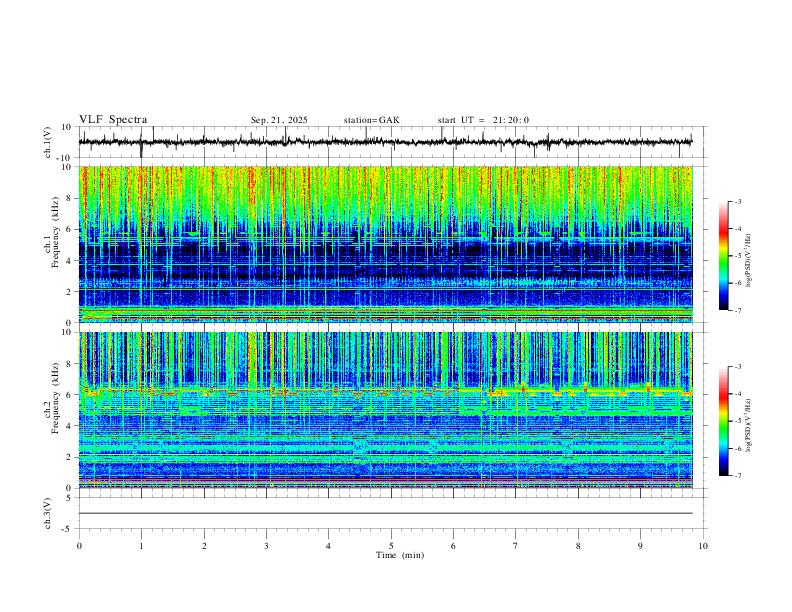Click the 'start UT = 21:20:0' label
This screenshot has width=792, height=612.
click(x=483, y=120)
